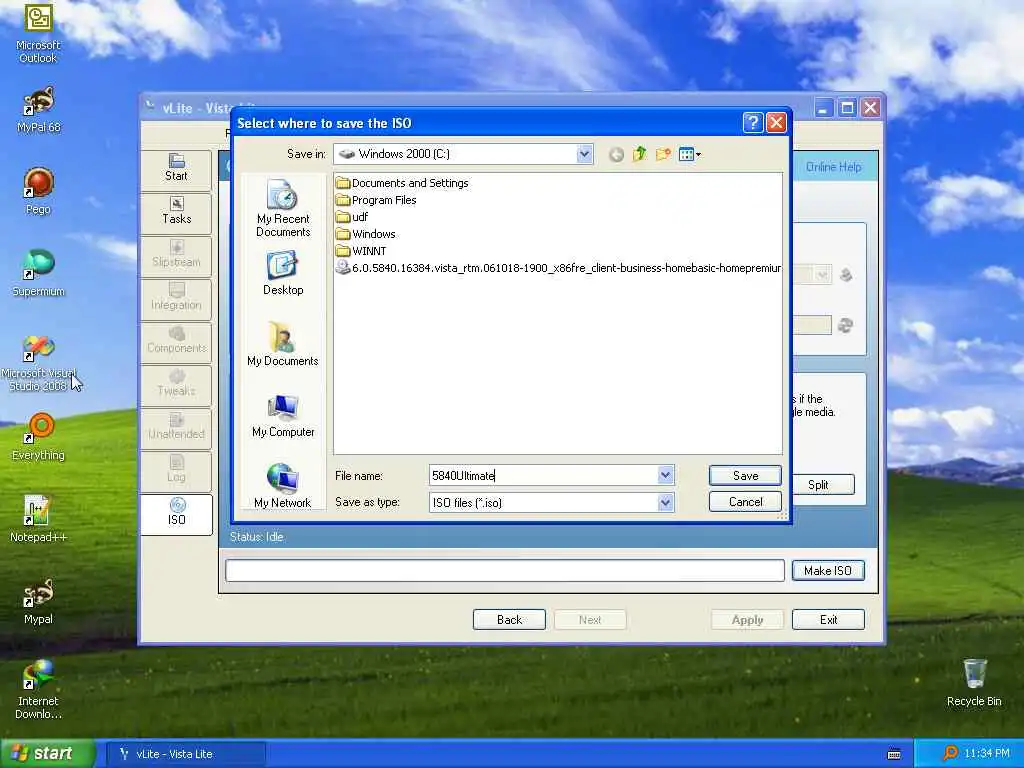Expand the Save as type dropdown

pyautogui.click(x=665, y=502)
